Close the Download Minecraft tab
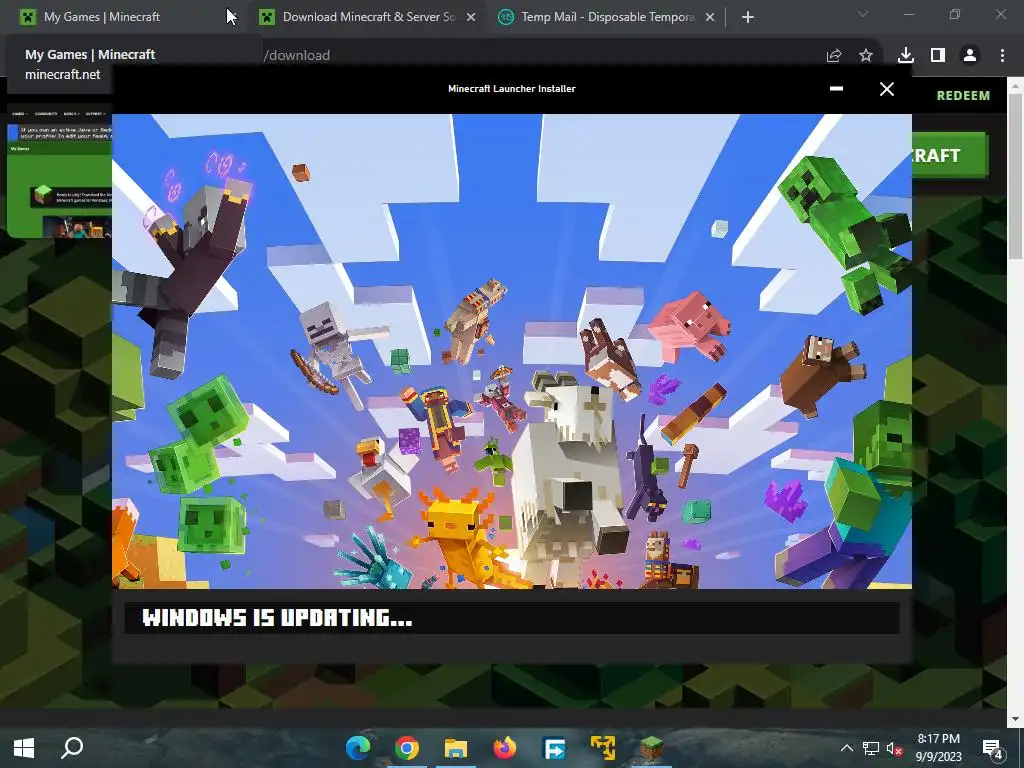This screenshot has height=768, width=1024. point(471,18)
